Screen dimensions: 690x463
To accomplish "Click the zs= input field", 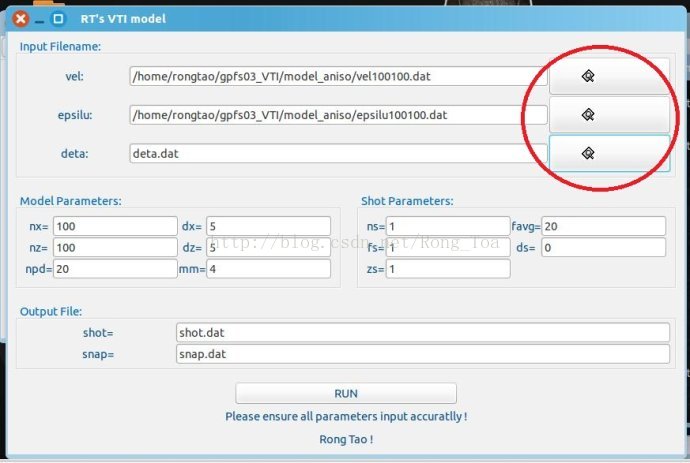I will click(x=448, y=269).
